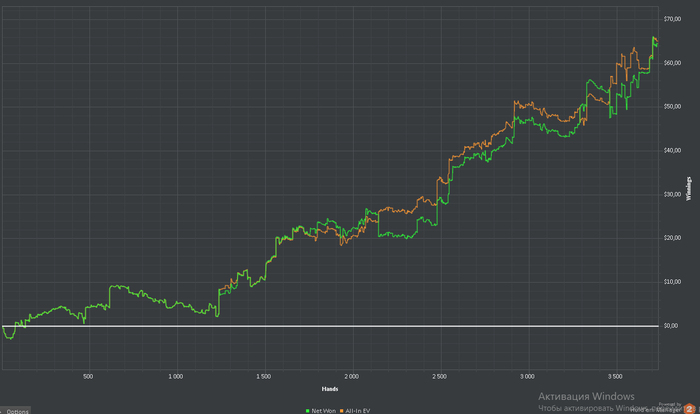Click the green Net Won legend swatch
700x414 pixels.
coord(308,411)
